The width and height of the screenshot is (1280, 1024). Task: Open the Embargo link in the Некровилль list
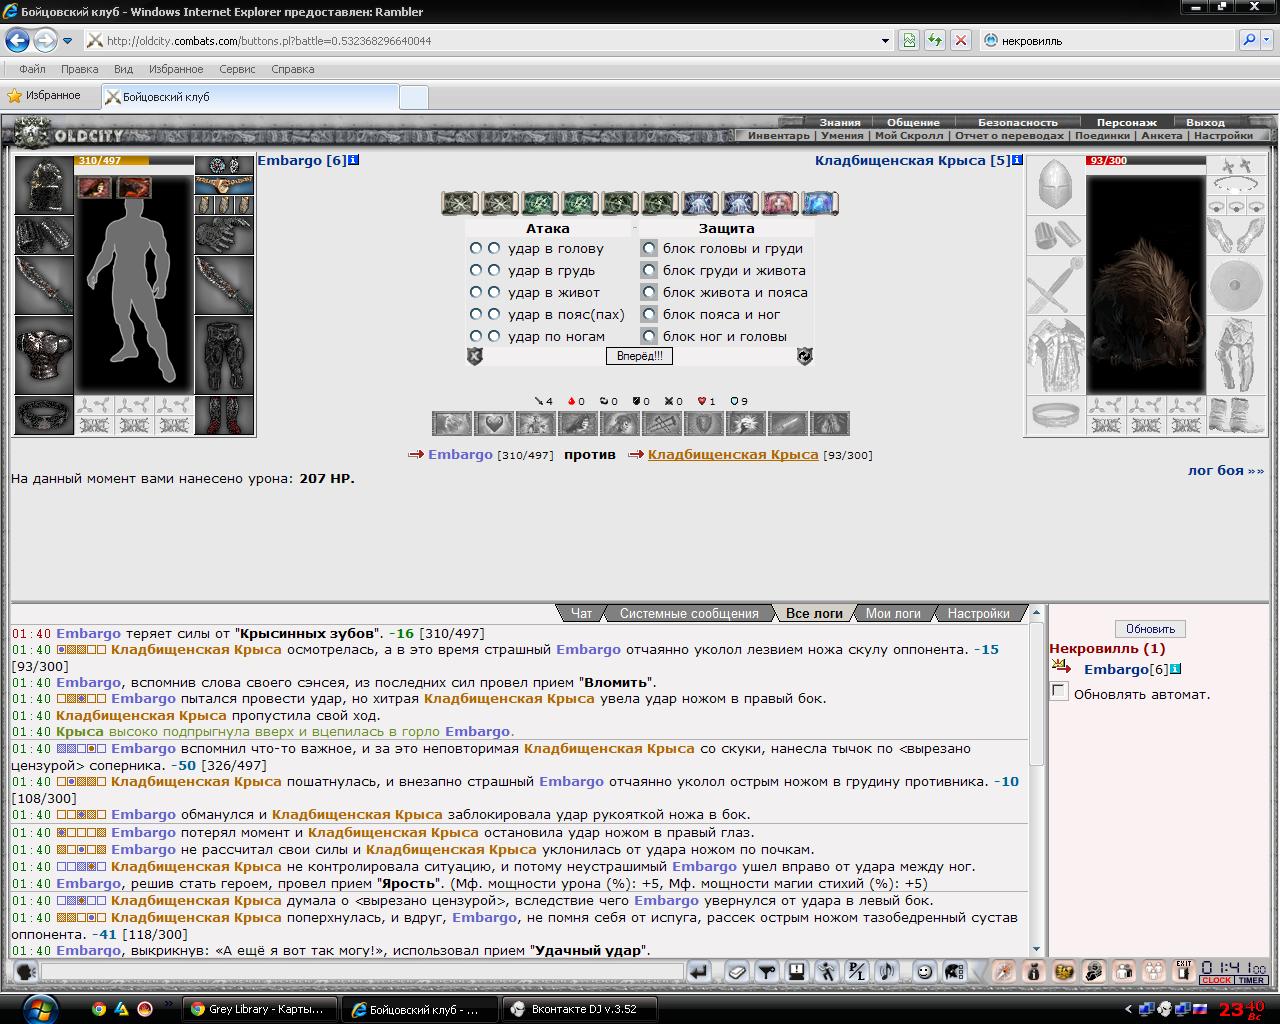click(1116, 669)
